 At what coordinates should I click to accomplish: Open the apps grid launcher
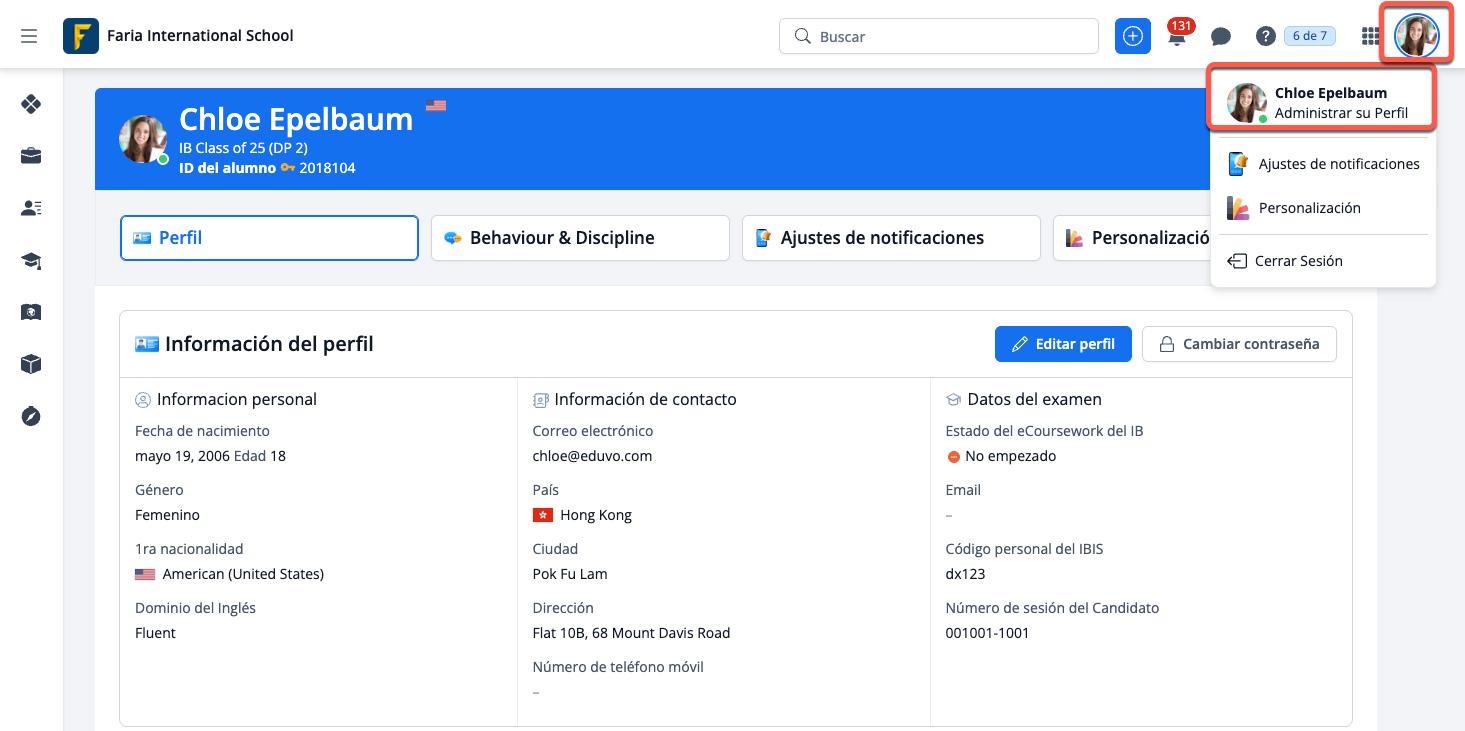click(x=1371, y=37)
